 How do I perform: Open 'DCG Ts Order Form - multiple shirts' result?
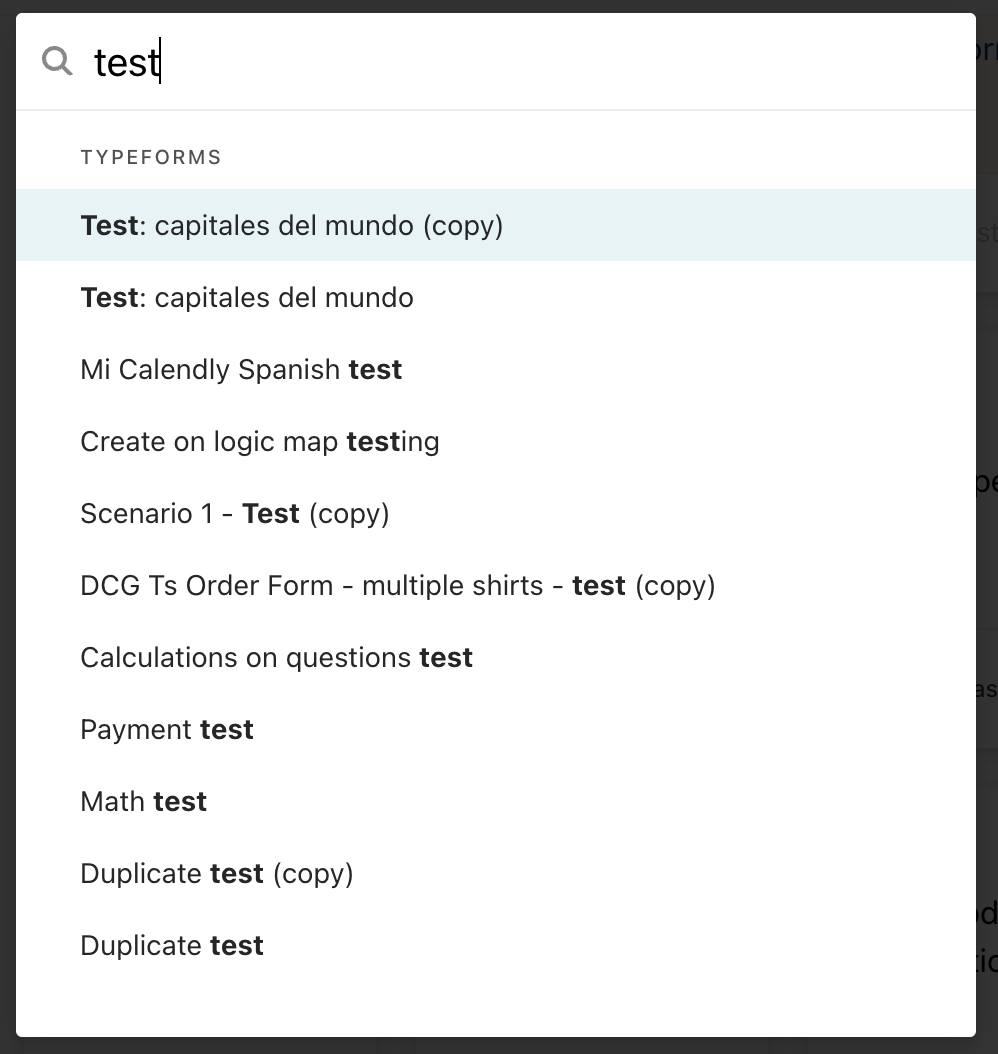(496, 585)
